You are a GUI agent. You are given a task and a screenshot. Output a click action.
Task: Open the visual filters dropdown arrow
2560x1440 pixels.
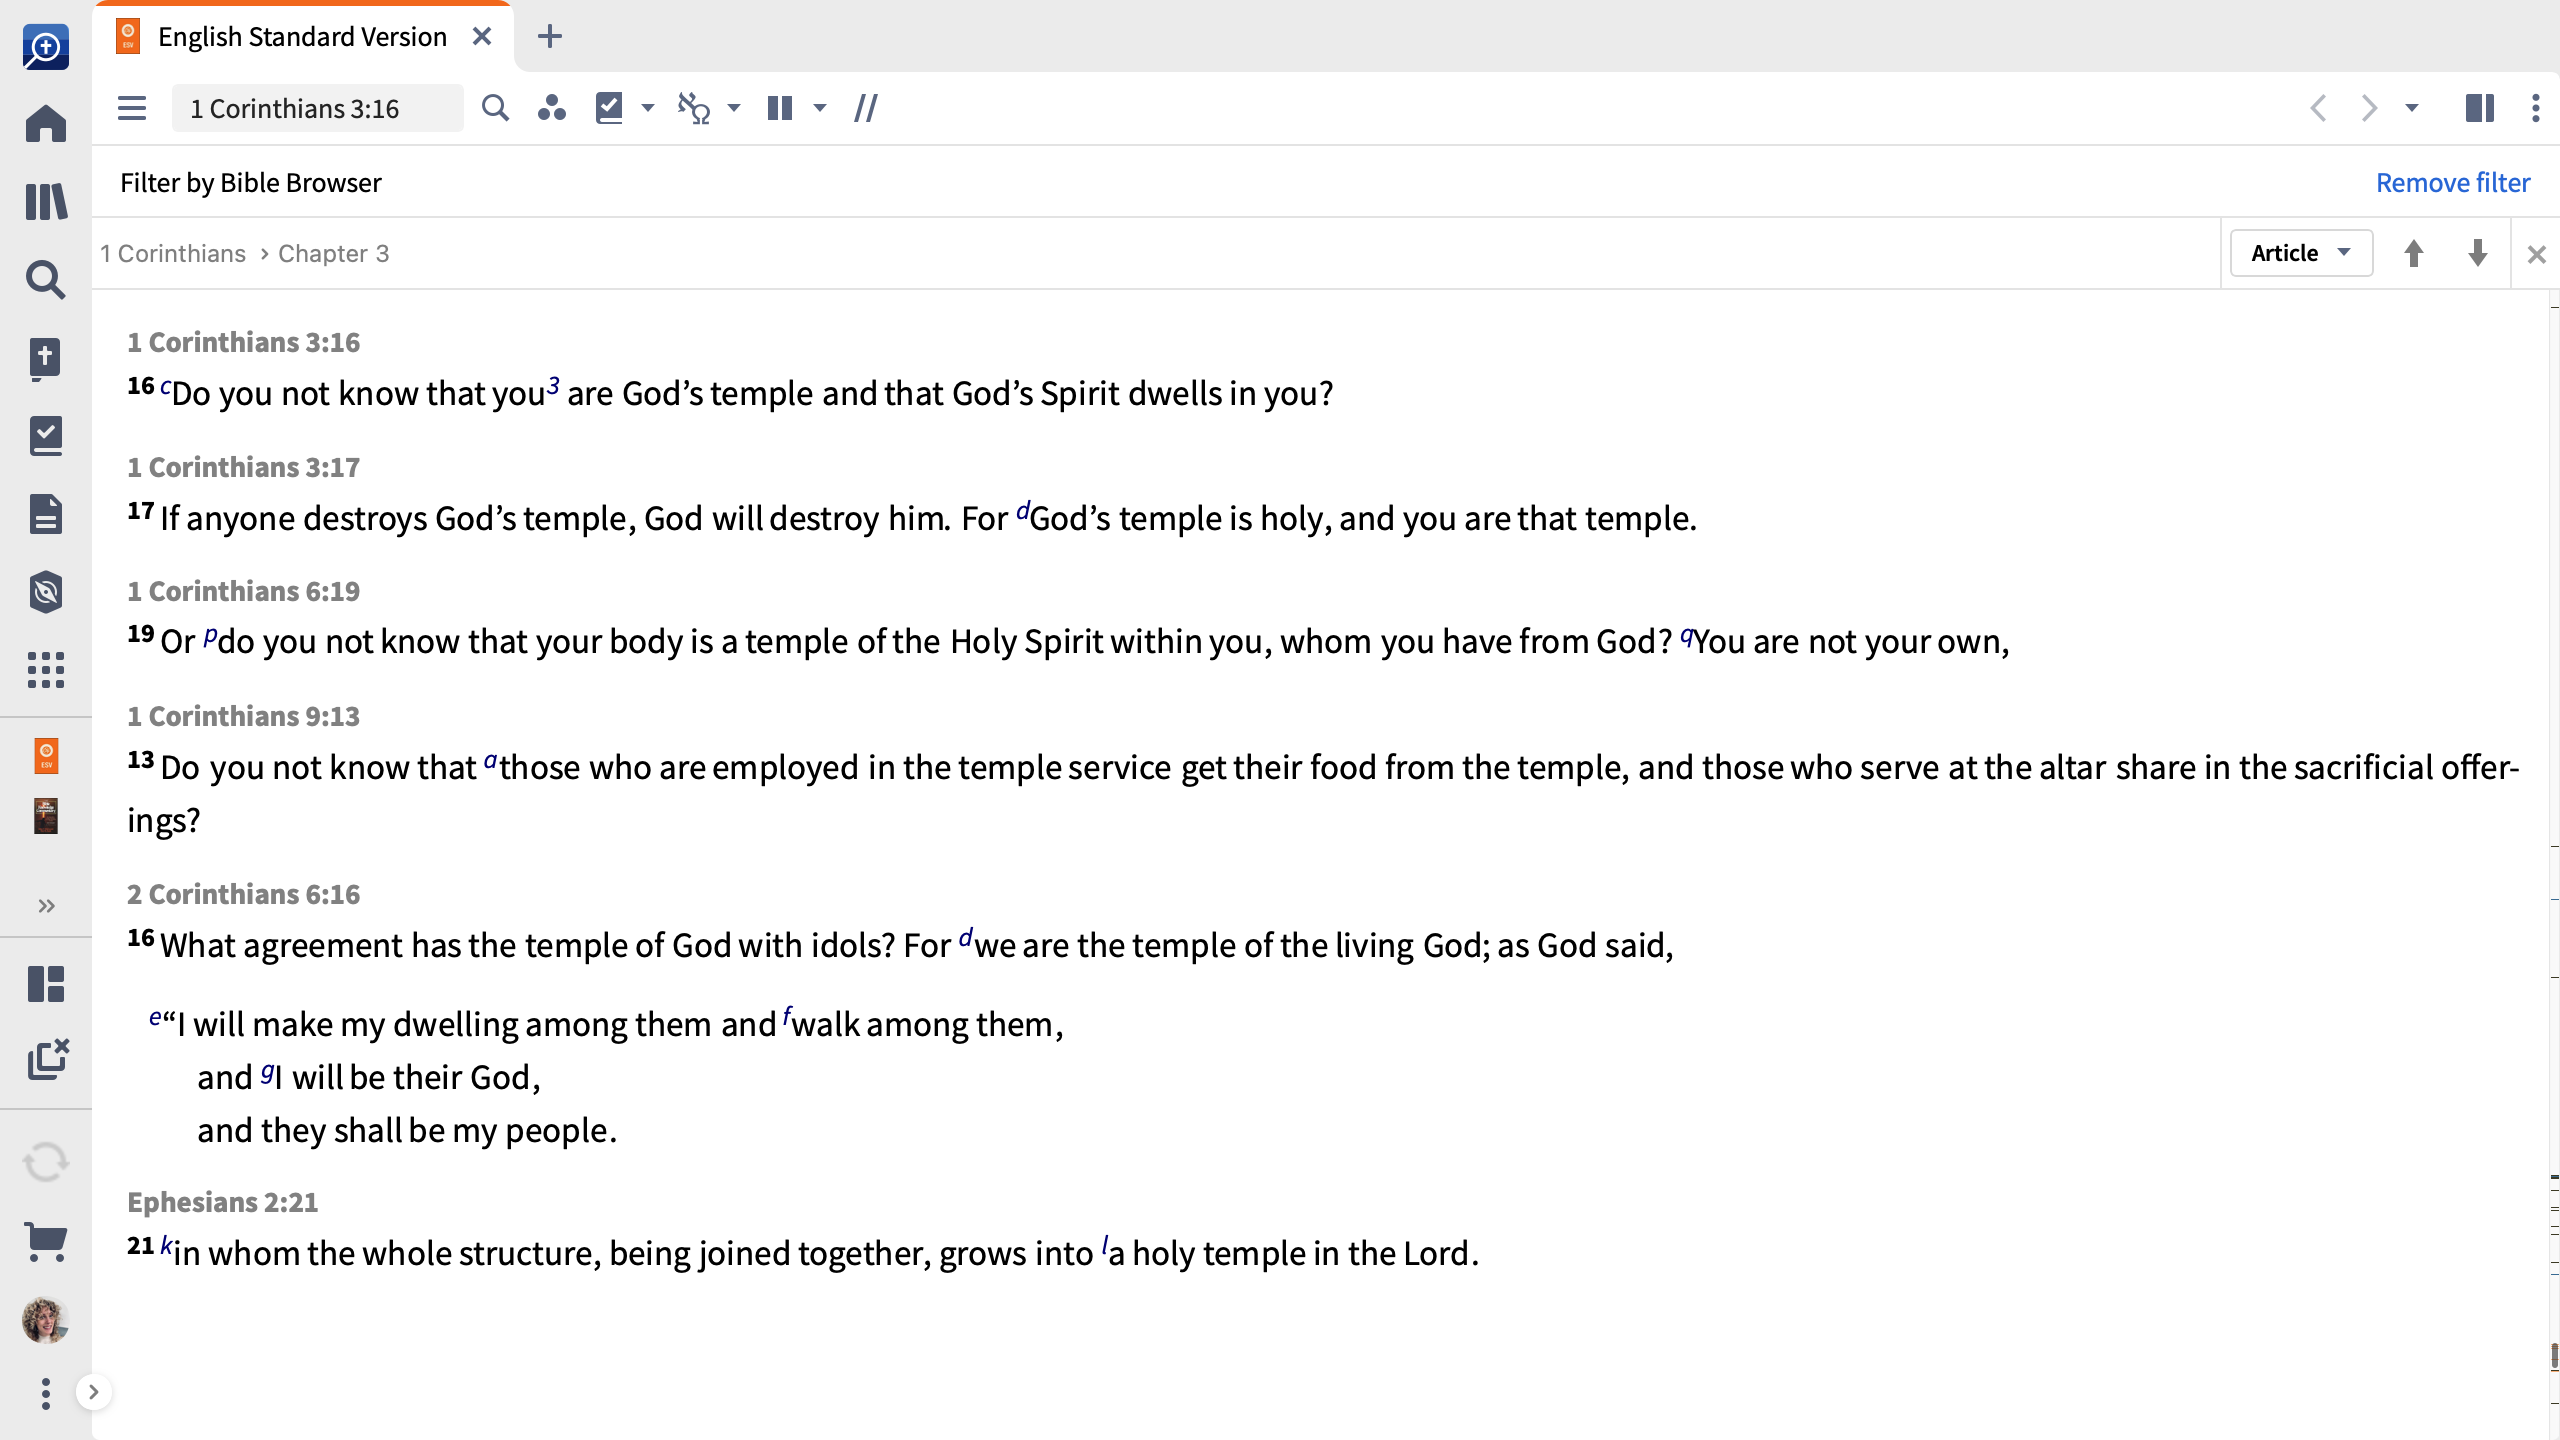pyautogui.click(x=648, y=108)
